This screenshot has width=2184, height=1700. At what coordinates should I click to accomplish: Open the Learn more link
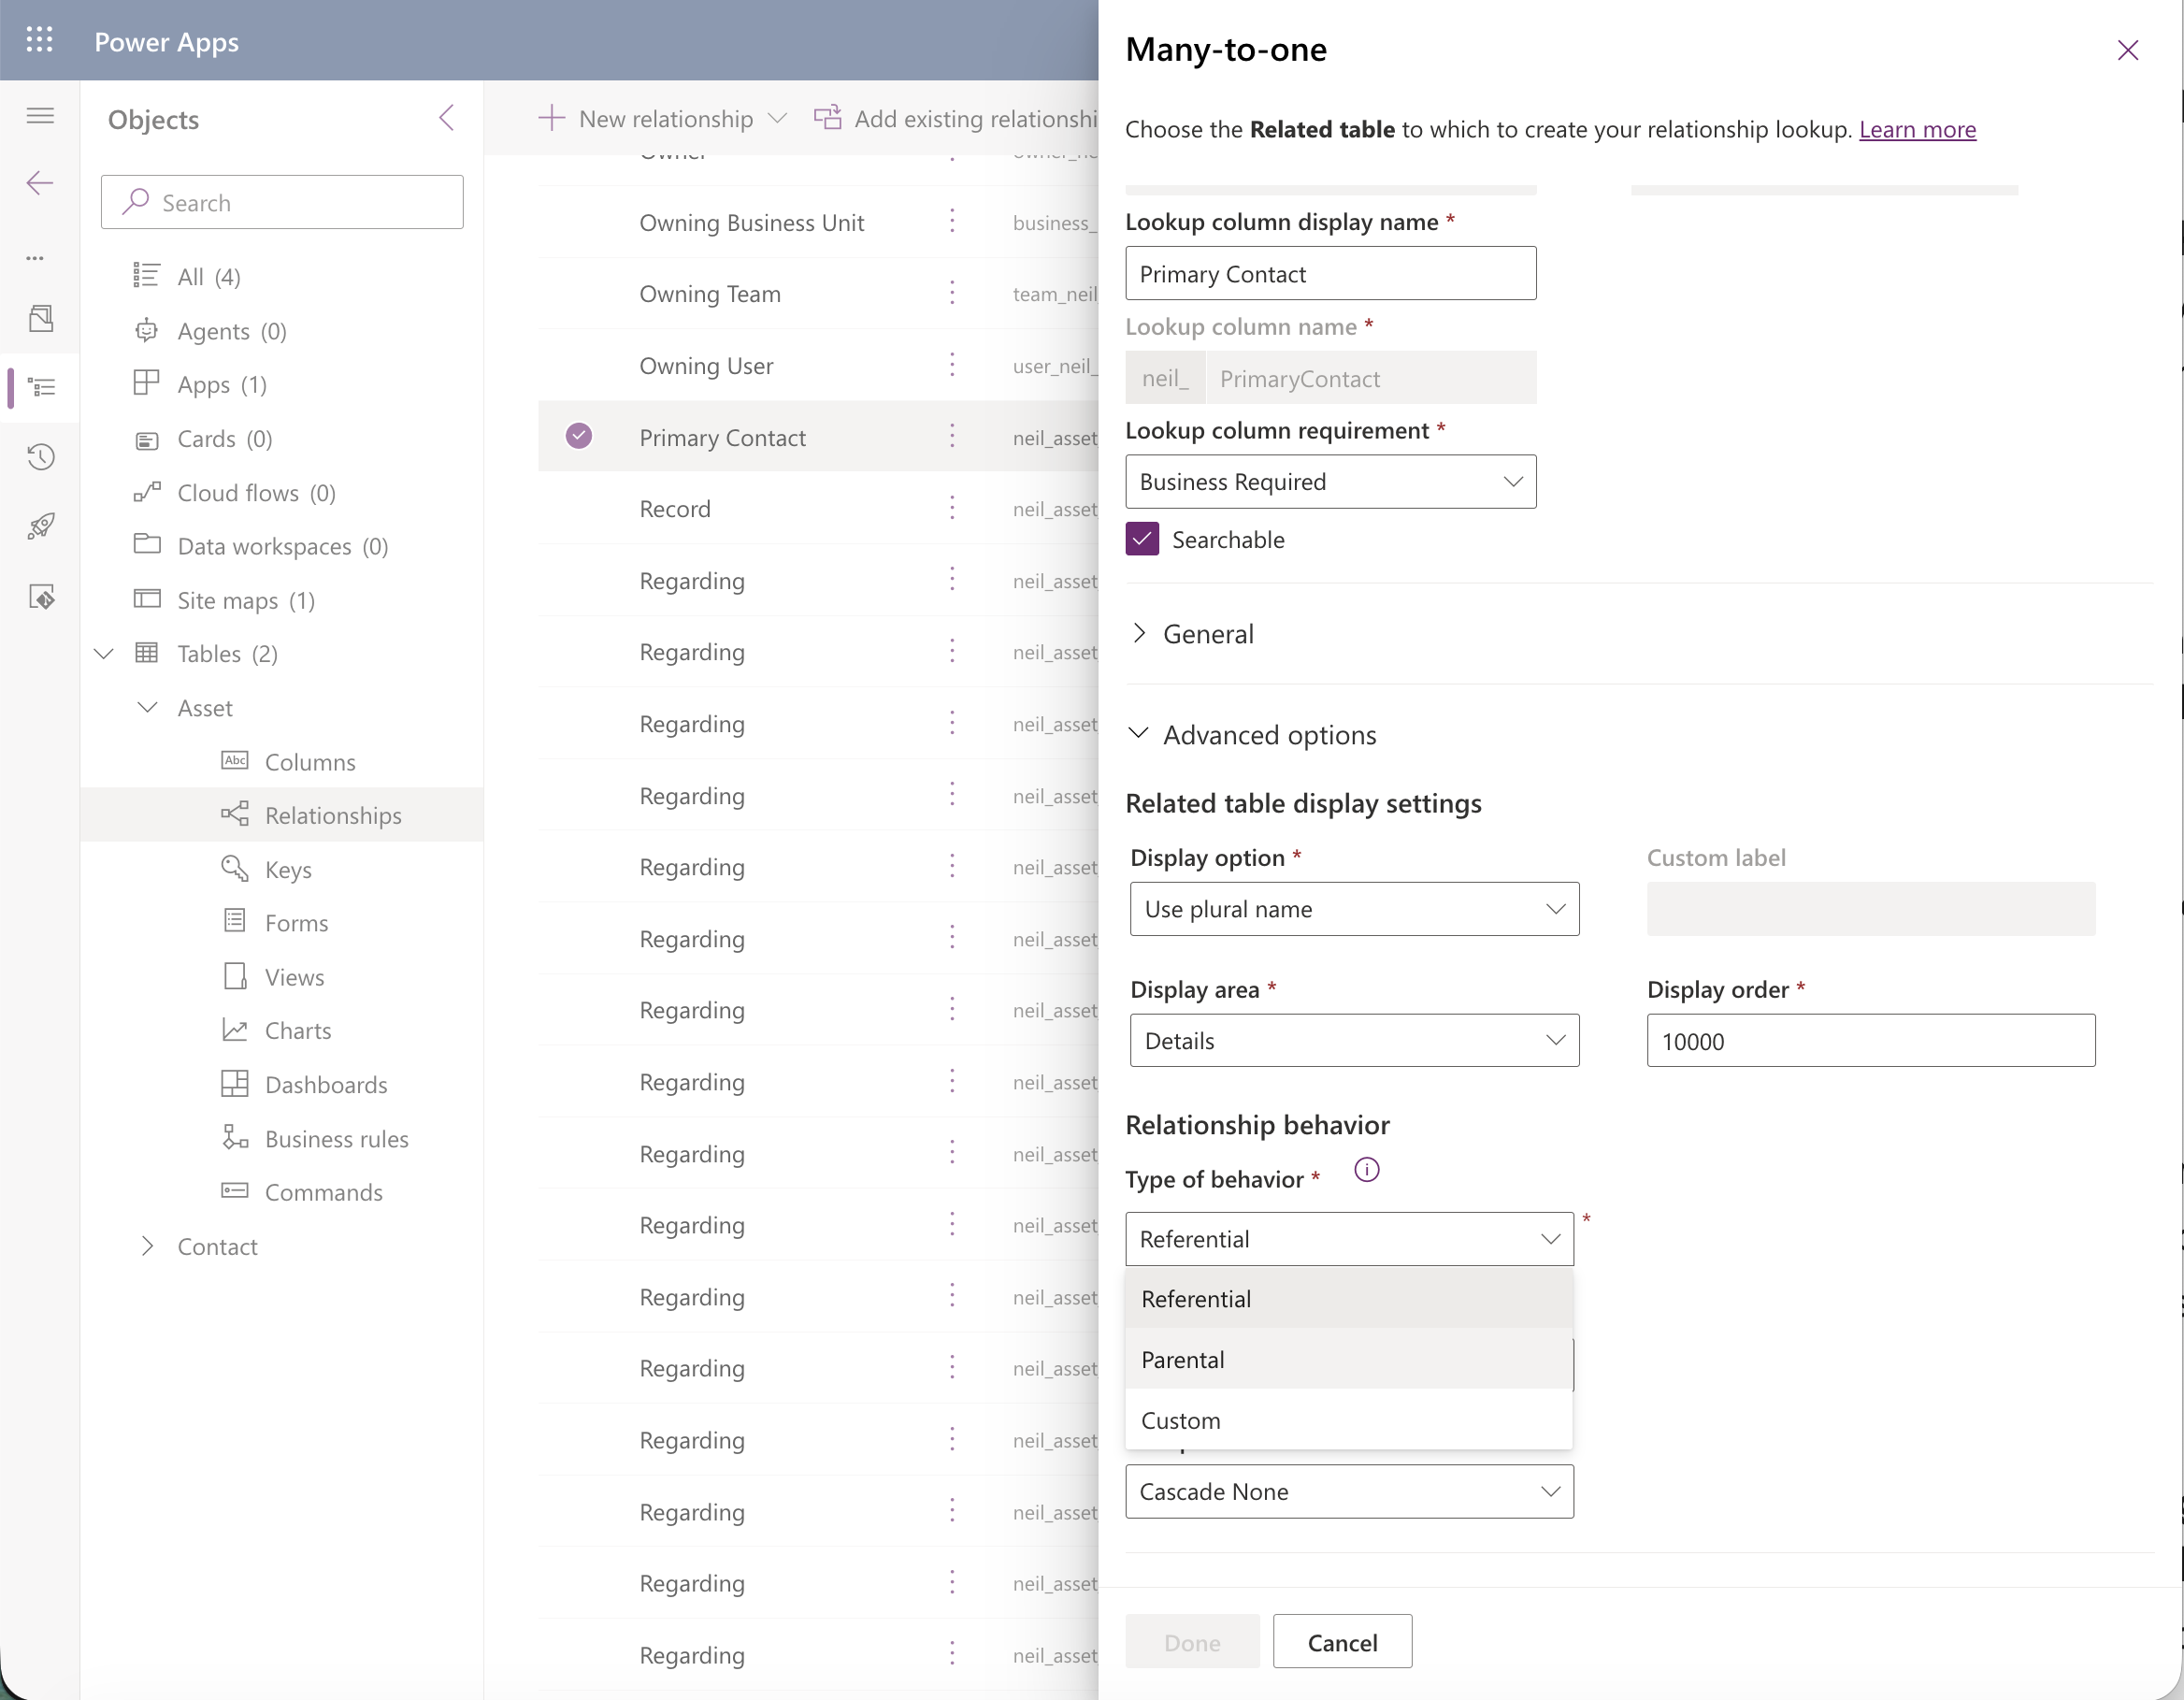point(1917,129)
